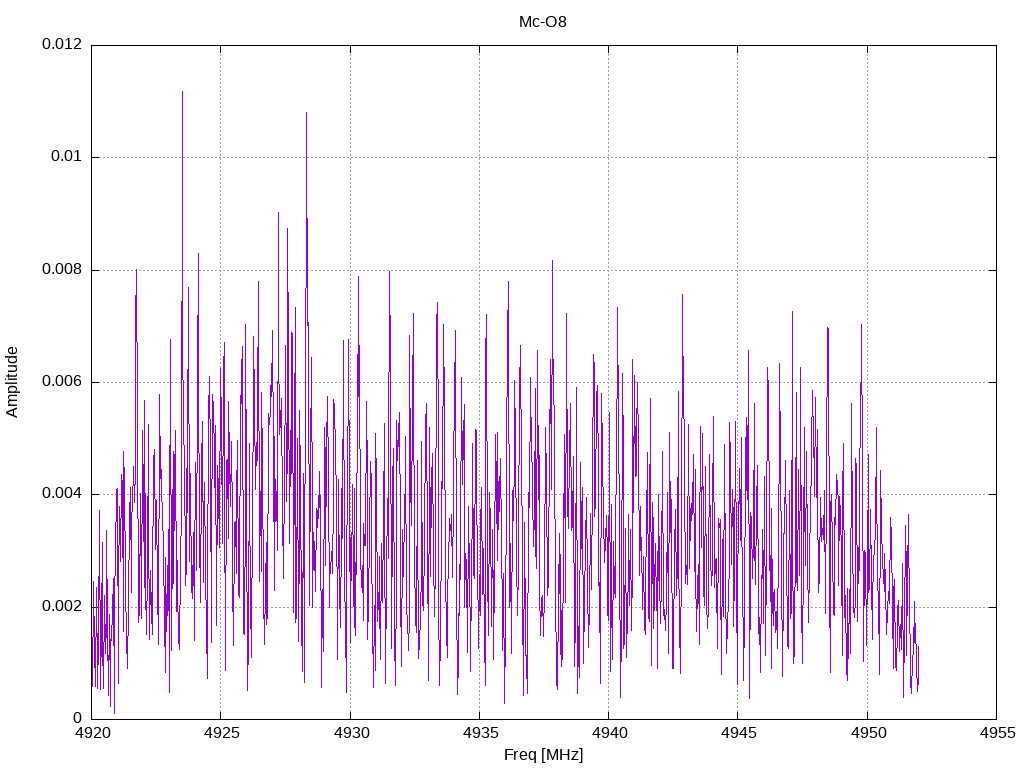Click the plot title "Mc-O8"
This screenshot has height=768, width=1024.
click(542, 22)
